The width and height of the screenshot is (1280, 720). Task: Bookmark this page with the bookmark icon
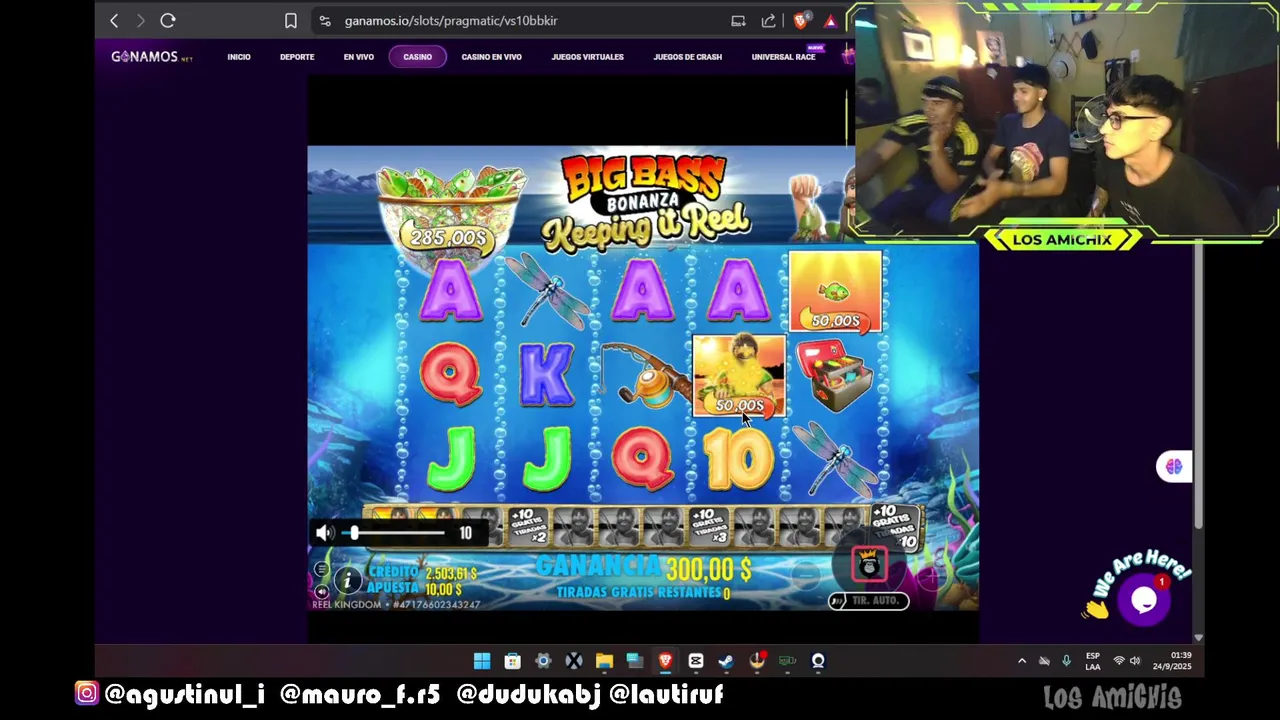[291, 20]
